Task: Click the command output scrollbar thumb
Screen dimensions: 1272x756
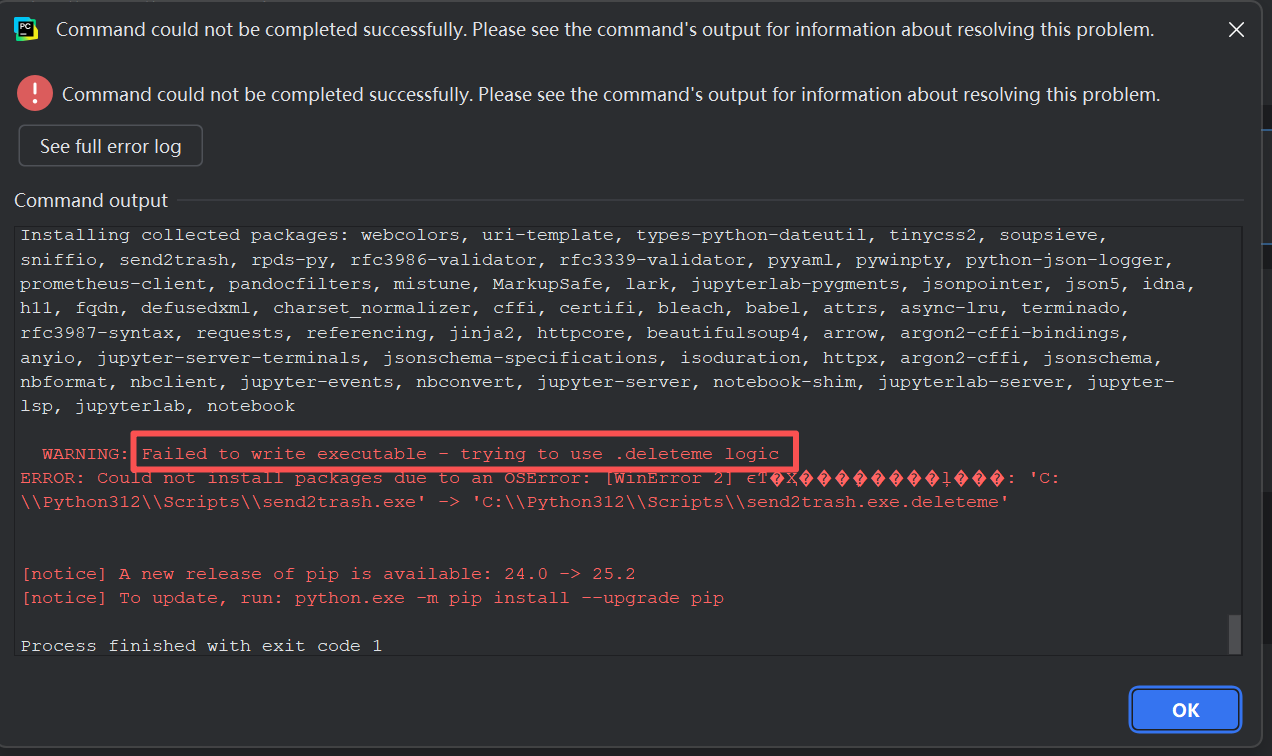Action: 1234,633
